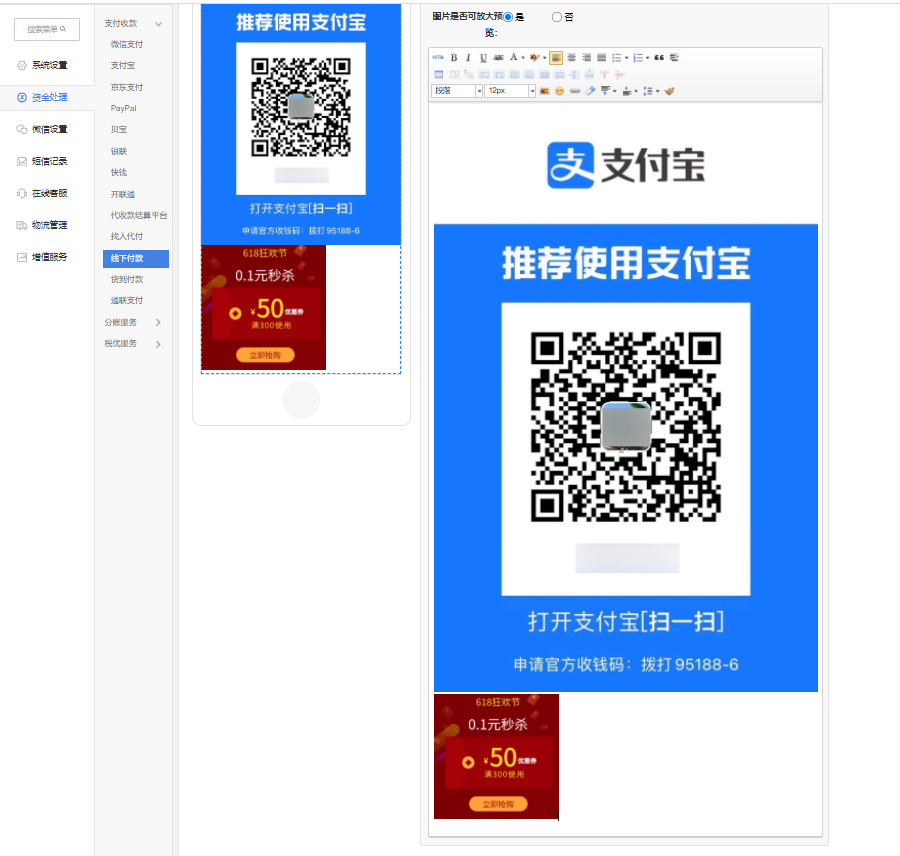900x856 pixels.
Task: Select 否 for image zoom preview
Action: tap(557, 17)
